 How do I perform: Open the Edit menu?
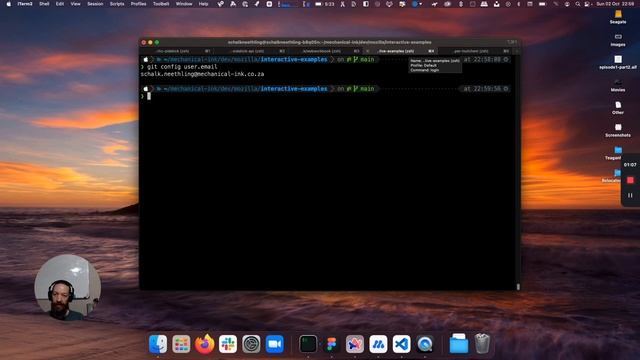[x=60, y=4]
